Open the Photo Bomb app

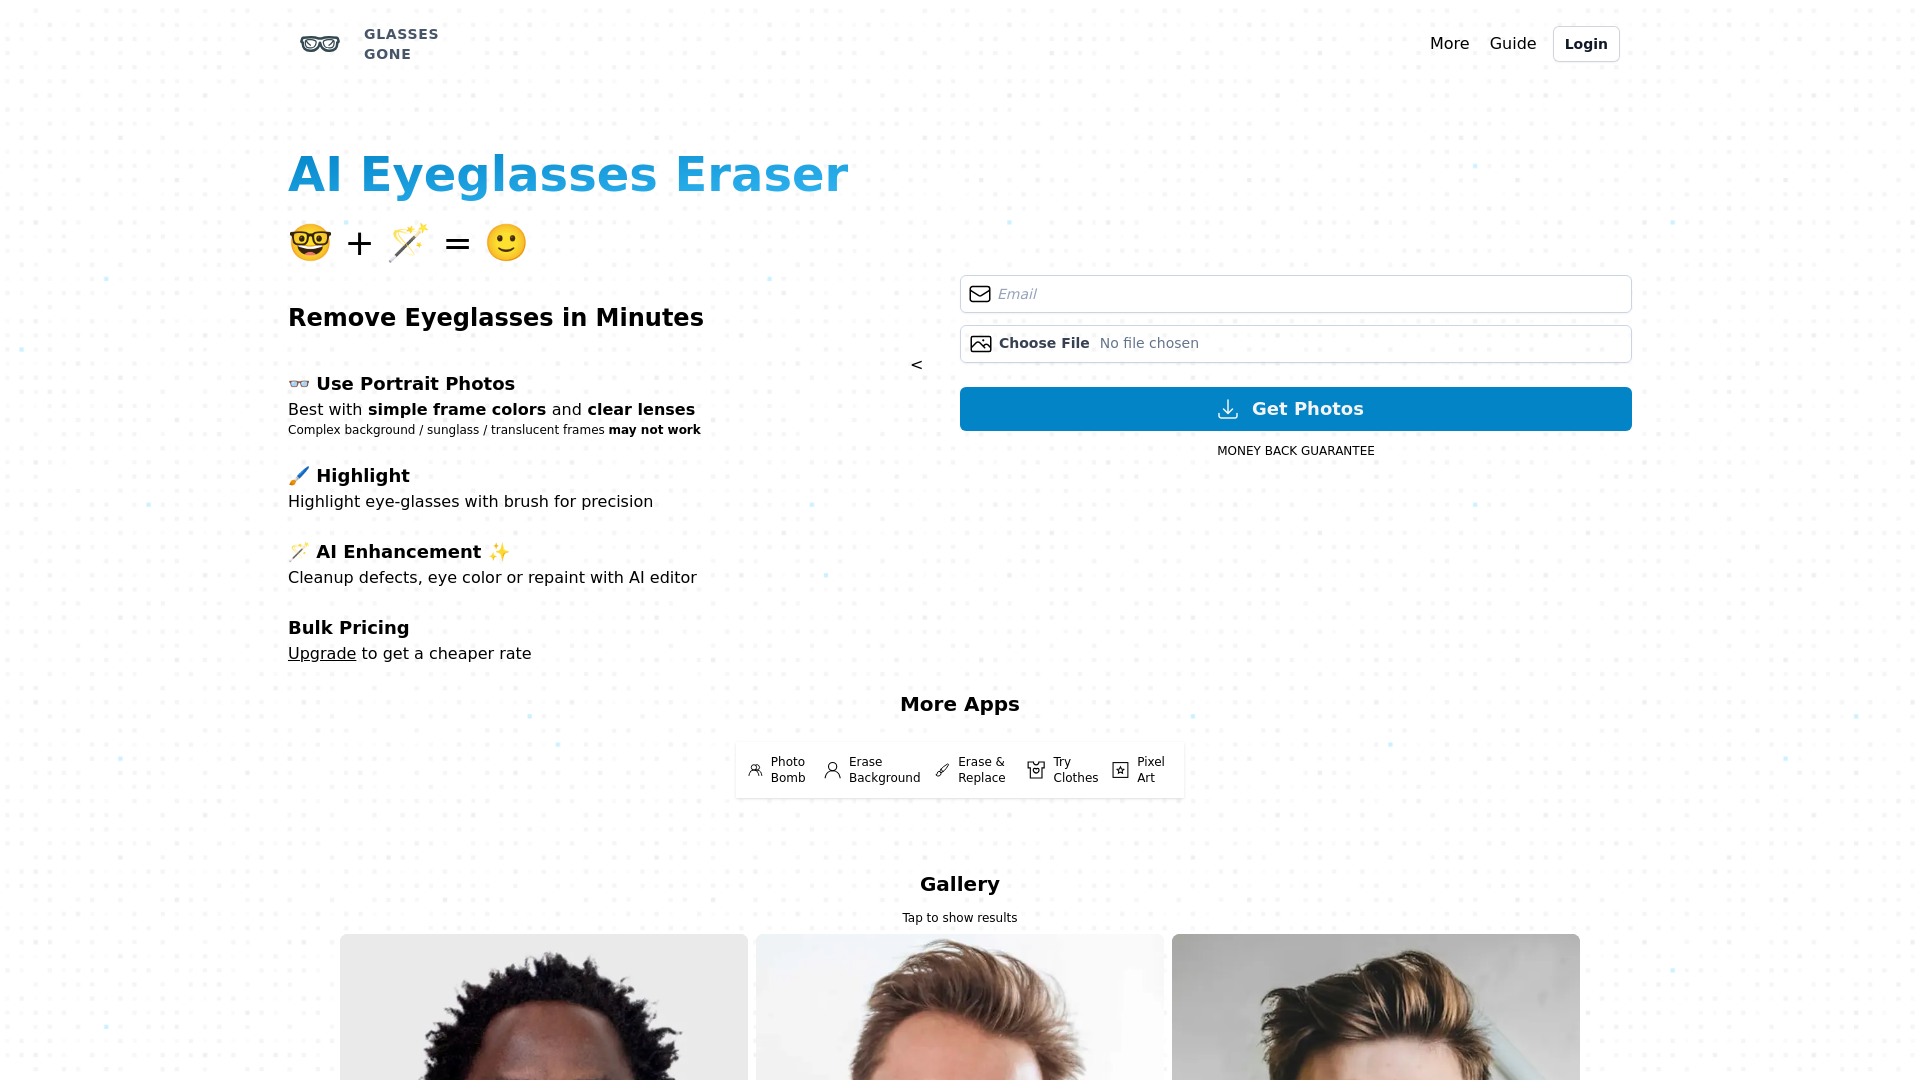click(777, 770)
